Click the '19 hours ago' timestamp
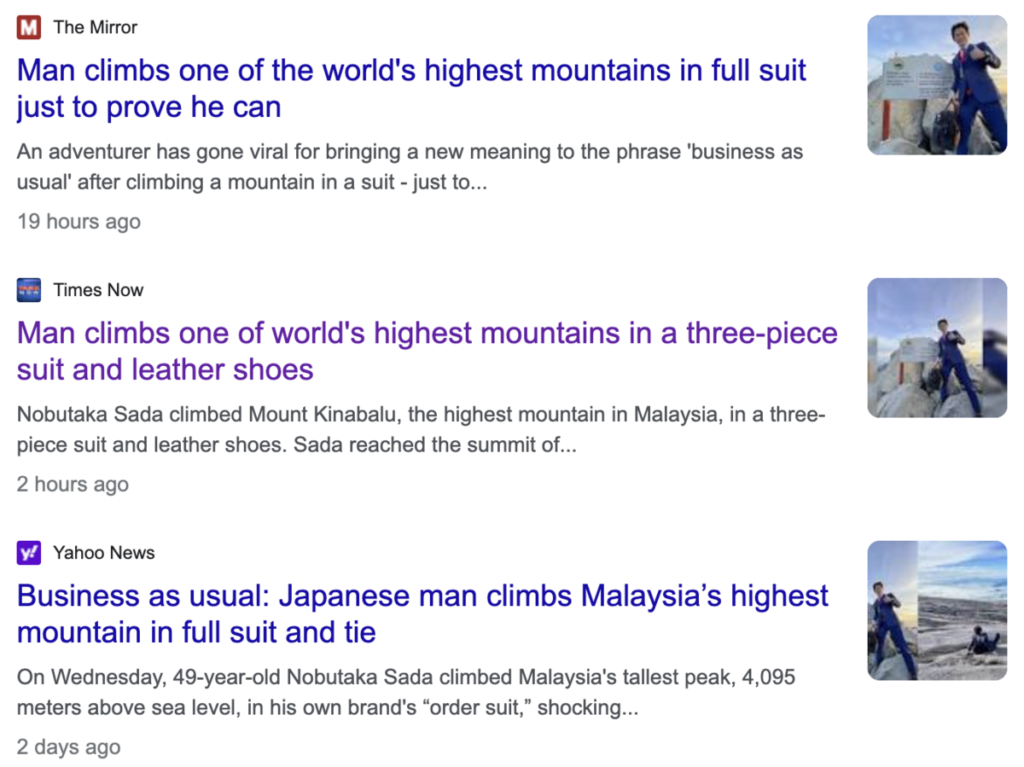 pyautogui.click(x=79, y=221)
